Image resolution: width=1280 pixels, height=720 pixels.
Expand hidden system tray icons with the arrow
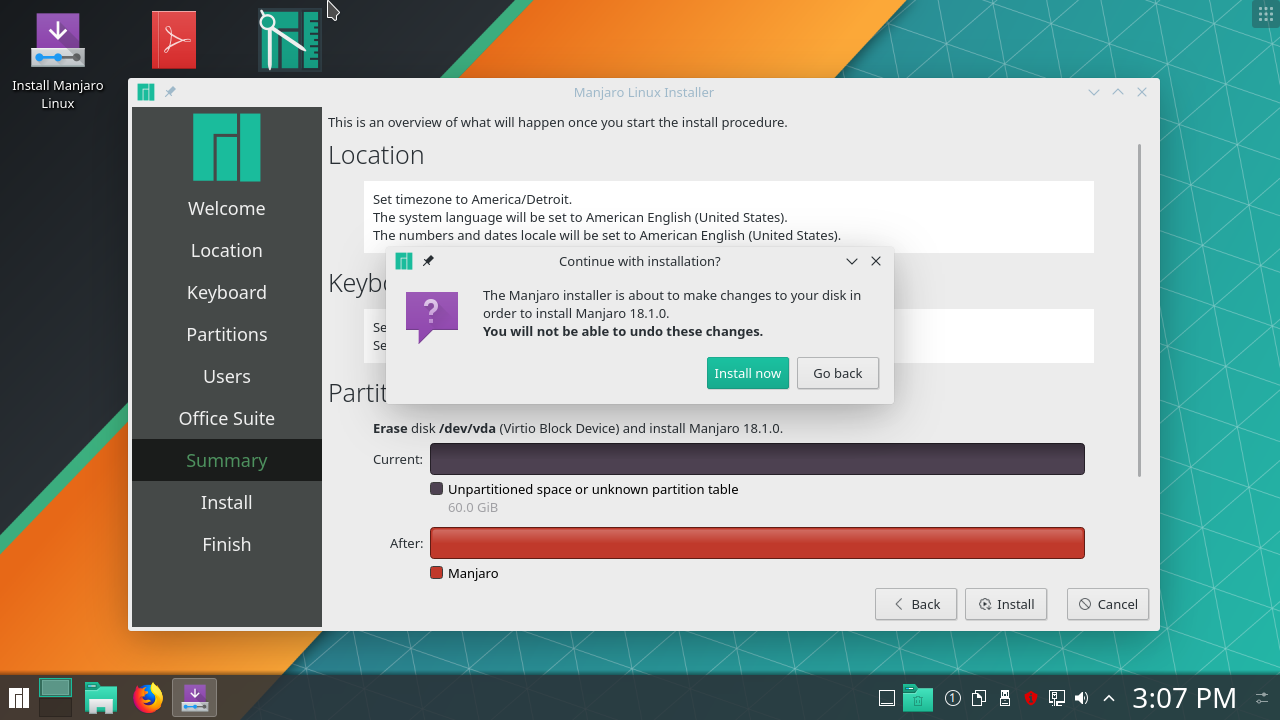tap(1108, 698)
